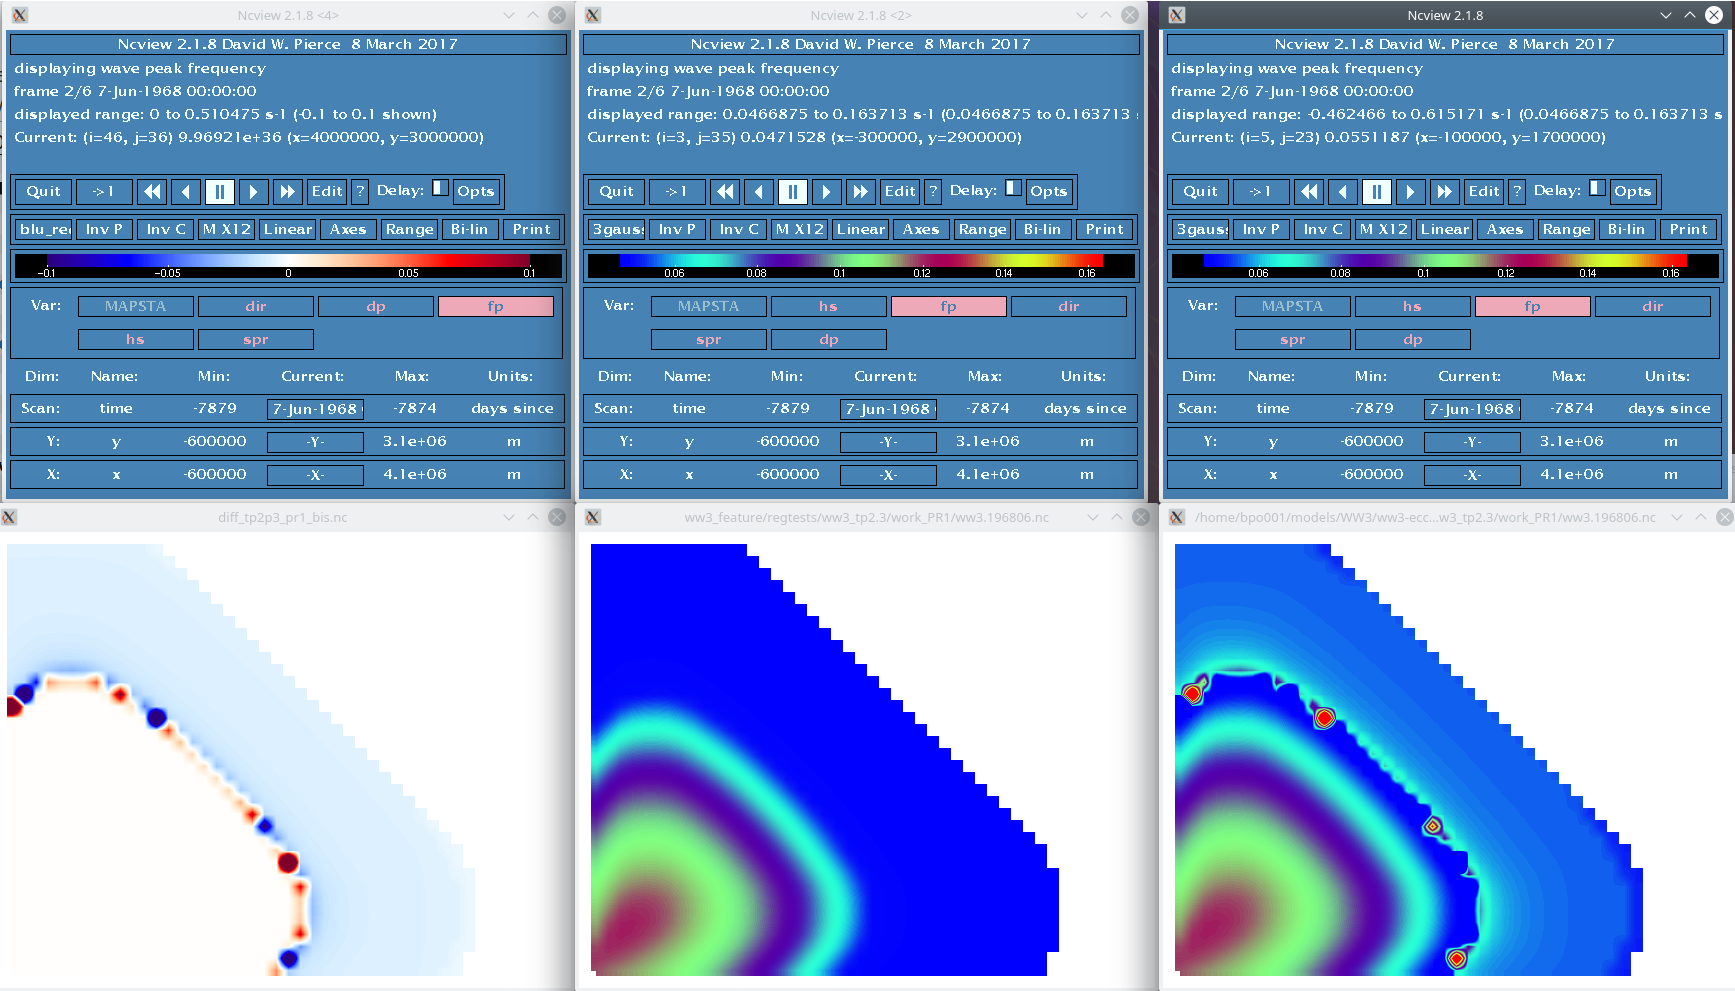Click time Current field 7-Jun-1968 in Ncview <4>
Screen dimensions: 1735x991
(315, 409)
